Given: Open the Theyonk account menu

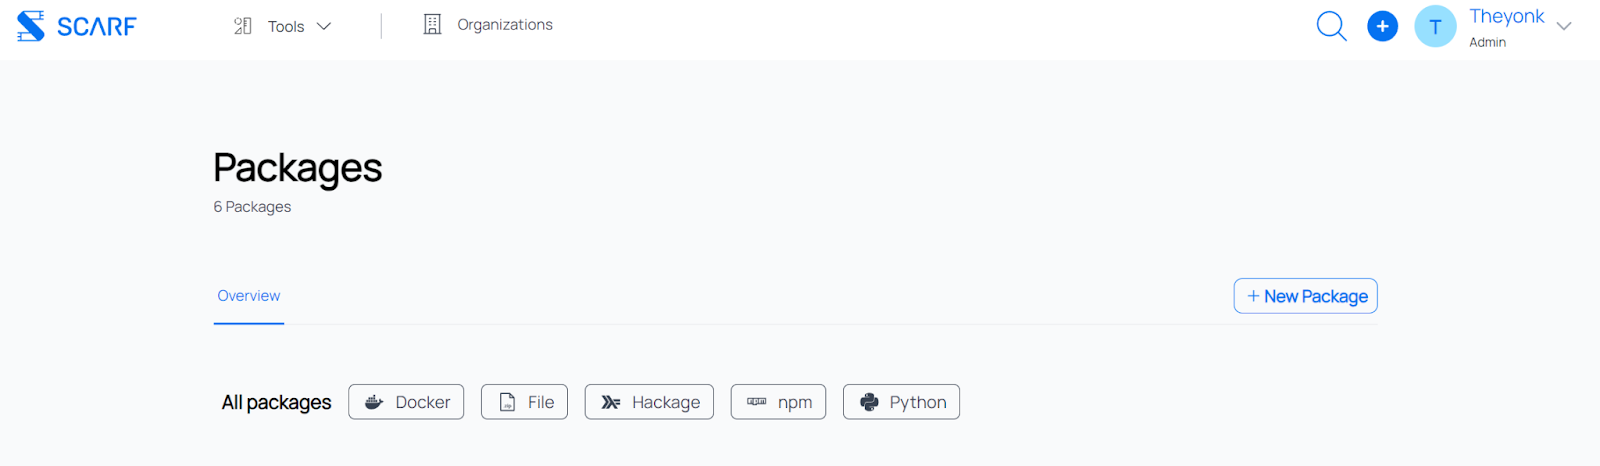Looking at the screenshot, I should click(x=1506, y=17).
